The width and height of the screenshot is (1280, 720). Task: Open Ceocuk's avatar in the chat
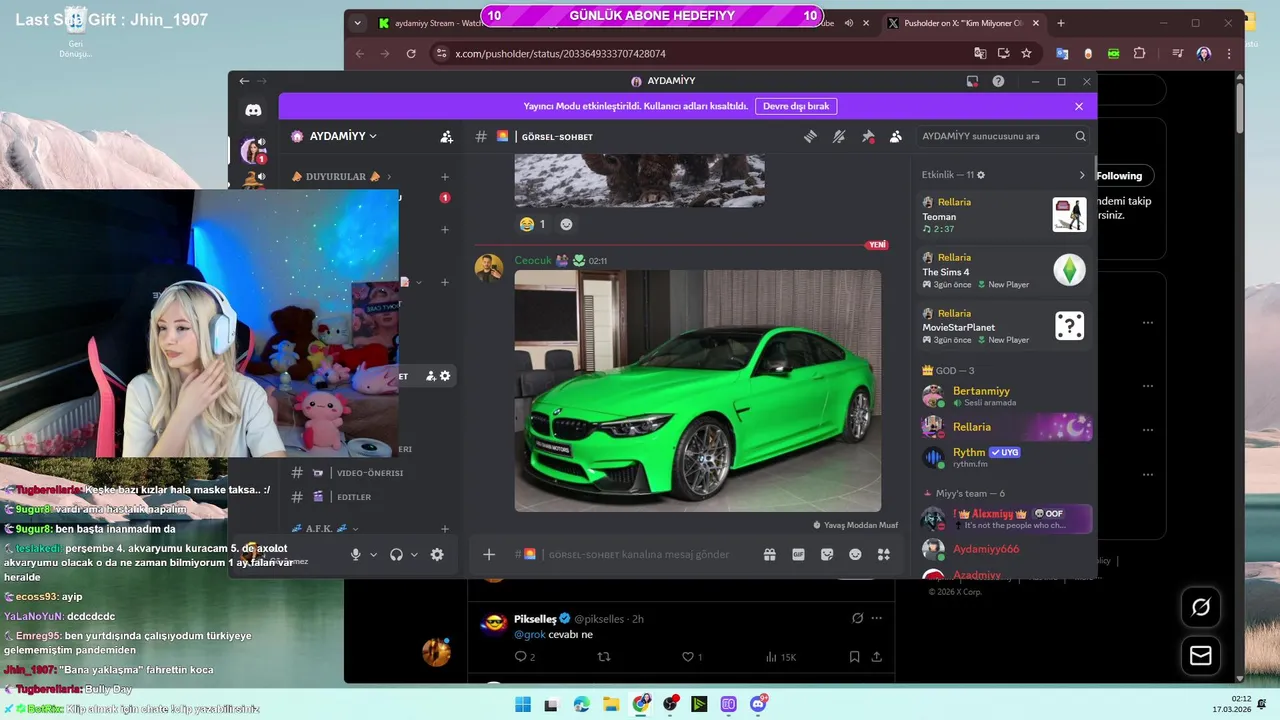coord(489,268)
